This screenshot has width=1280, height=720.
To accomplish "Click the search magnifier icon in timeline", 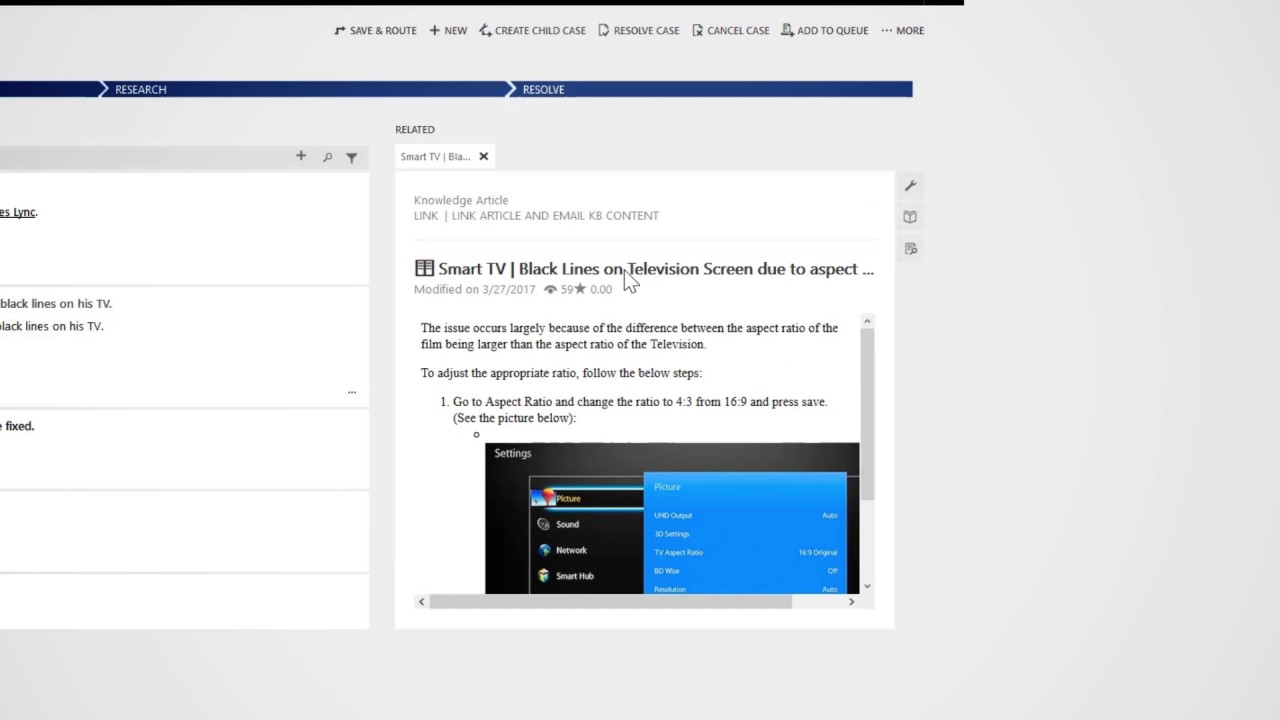I will [327, 157].
